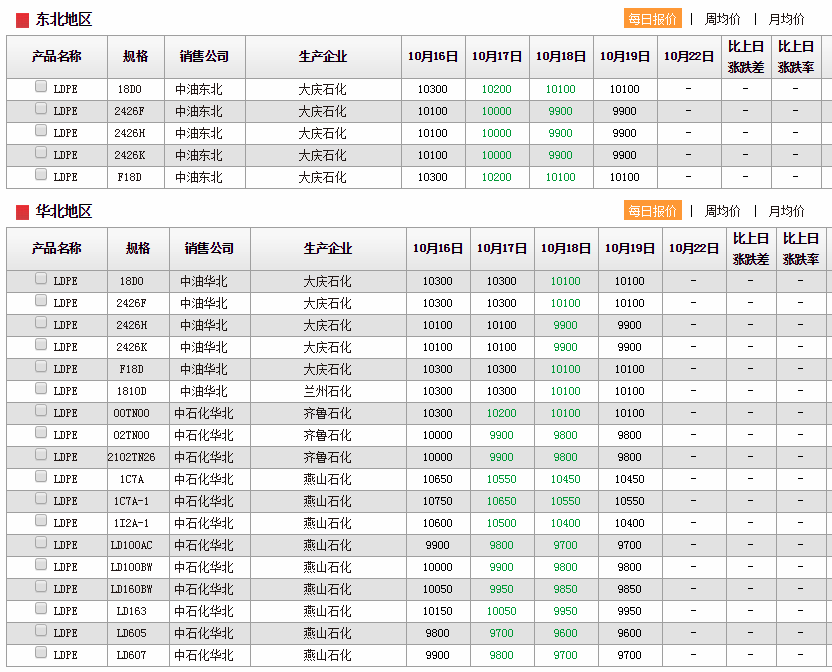Image resolution: width=832 pixels, height=672 pixels.
Task: Select checkbox for LD160BW 燕山石化 row
Action: pyautogui.click(x=41, y=587)
